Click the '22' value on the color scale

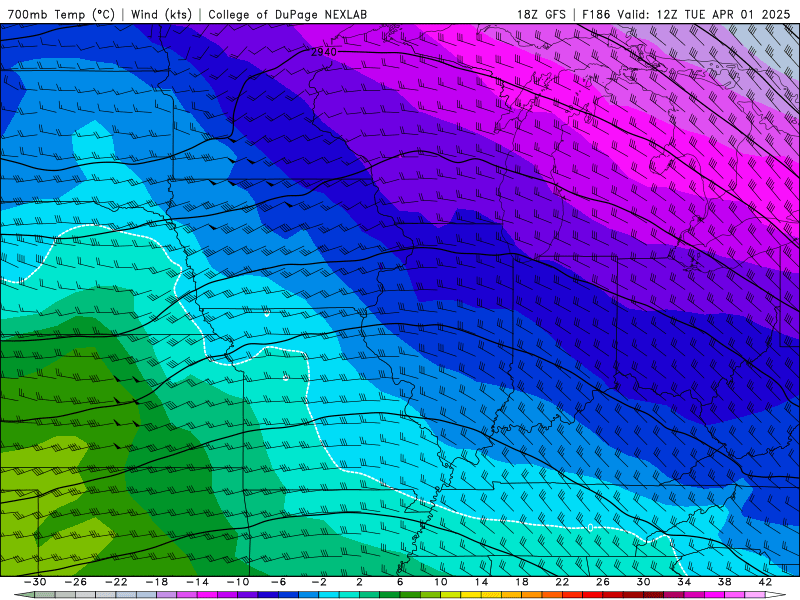[562, 582]
